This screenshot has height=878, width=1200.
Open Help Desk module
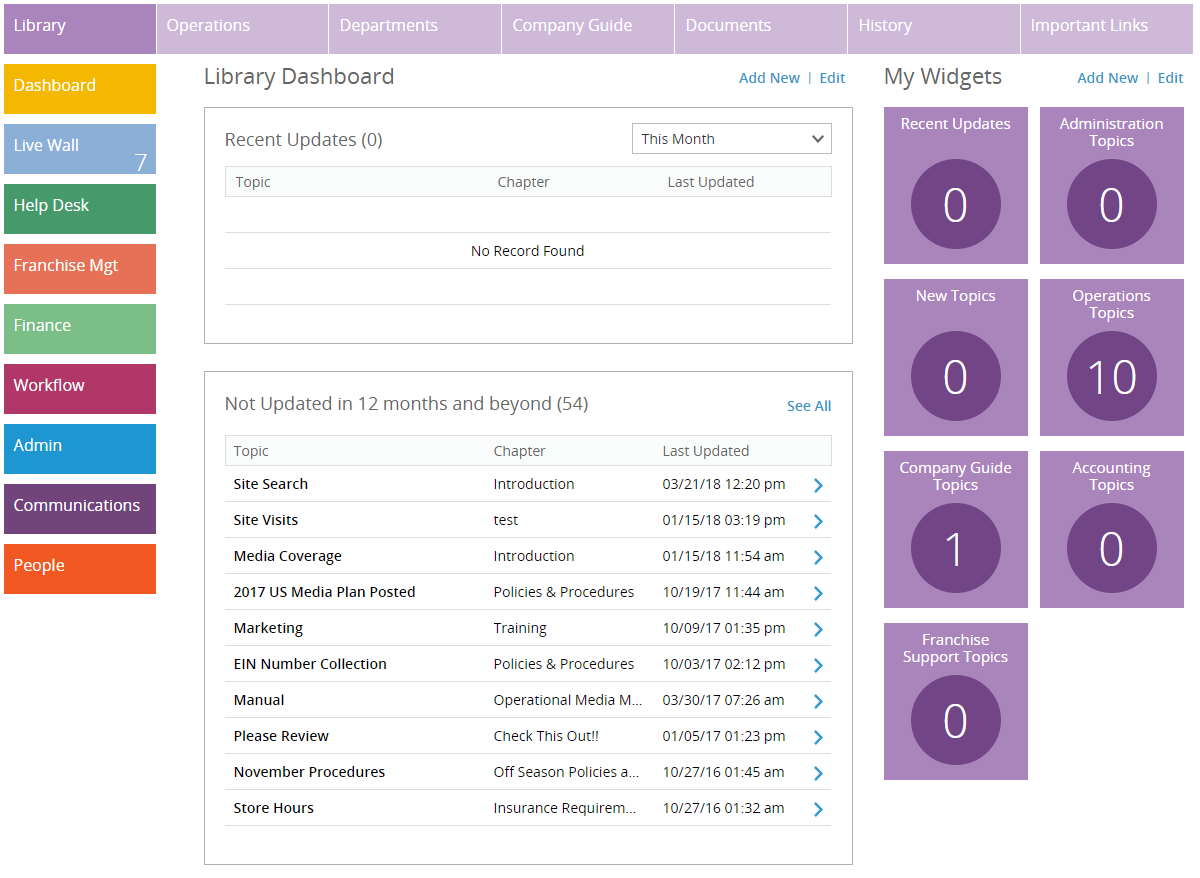click(80, 209)
